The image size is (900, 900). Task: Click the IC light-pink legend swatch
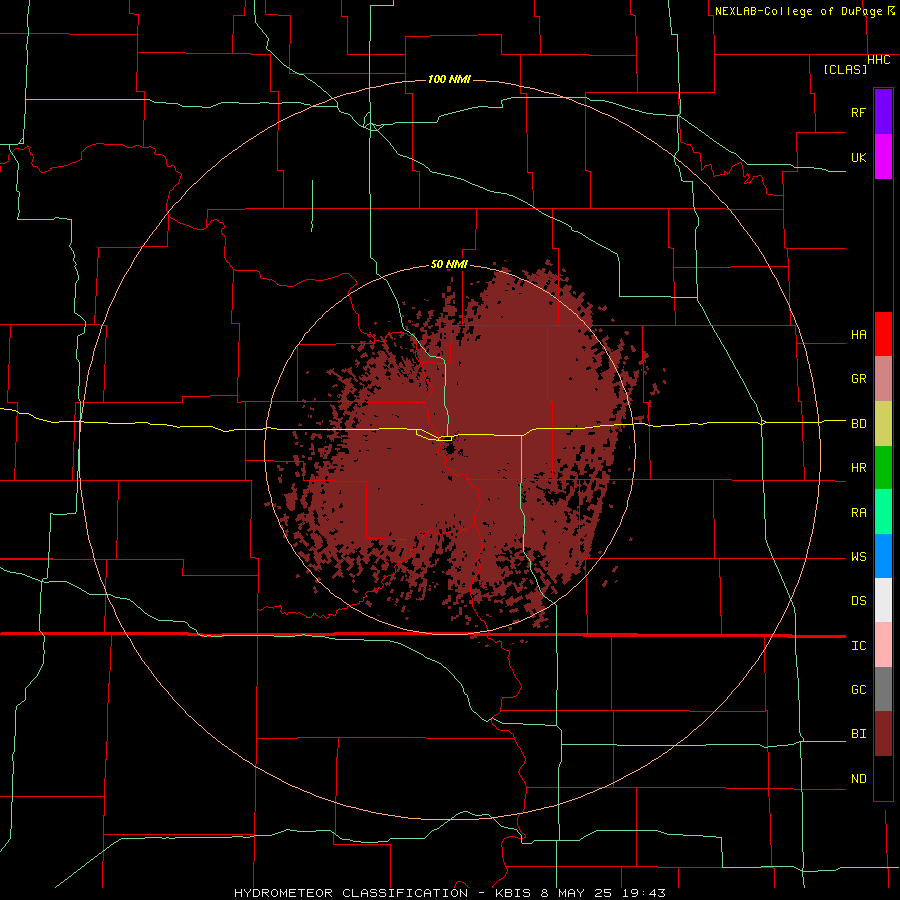(x=883, y=645)
